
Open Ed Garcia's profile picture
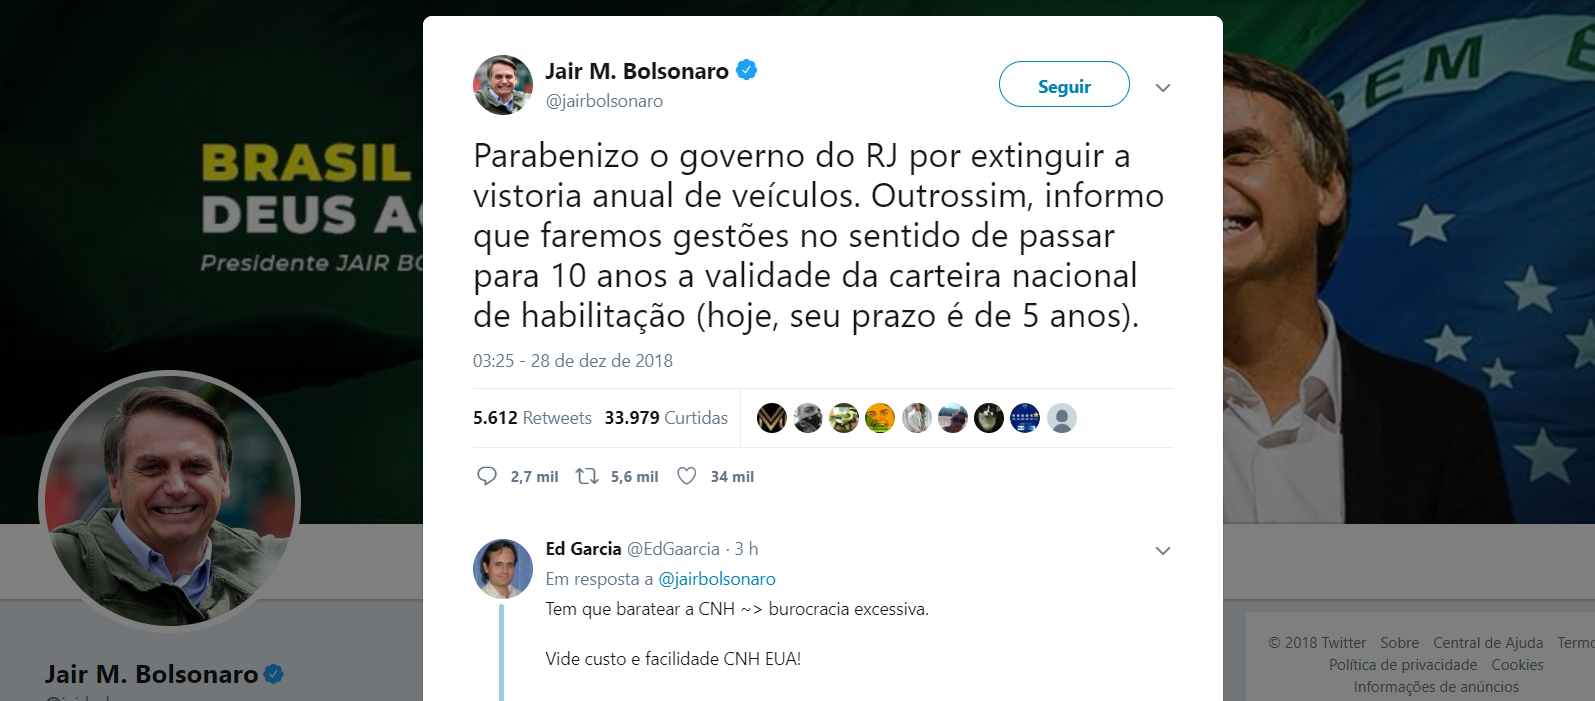coord(503,569)
